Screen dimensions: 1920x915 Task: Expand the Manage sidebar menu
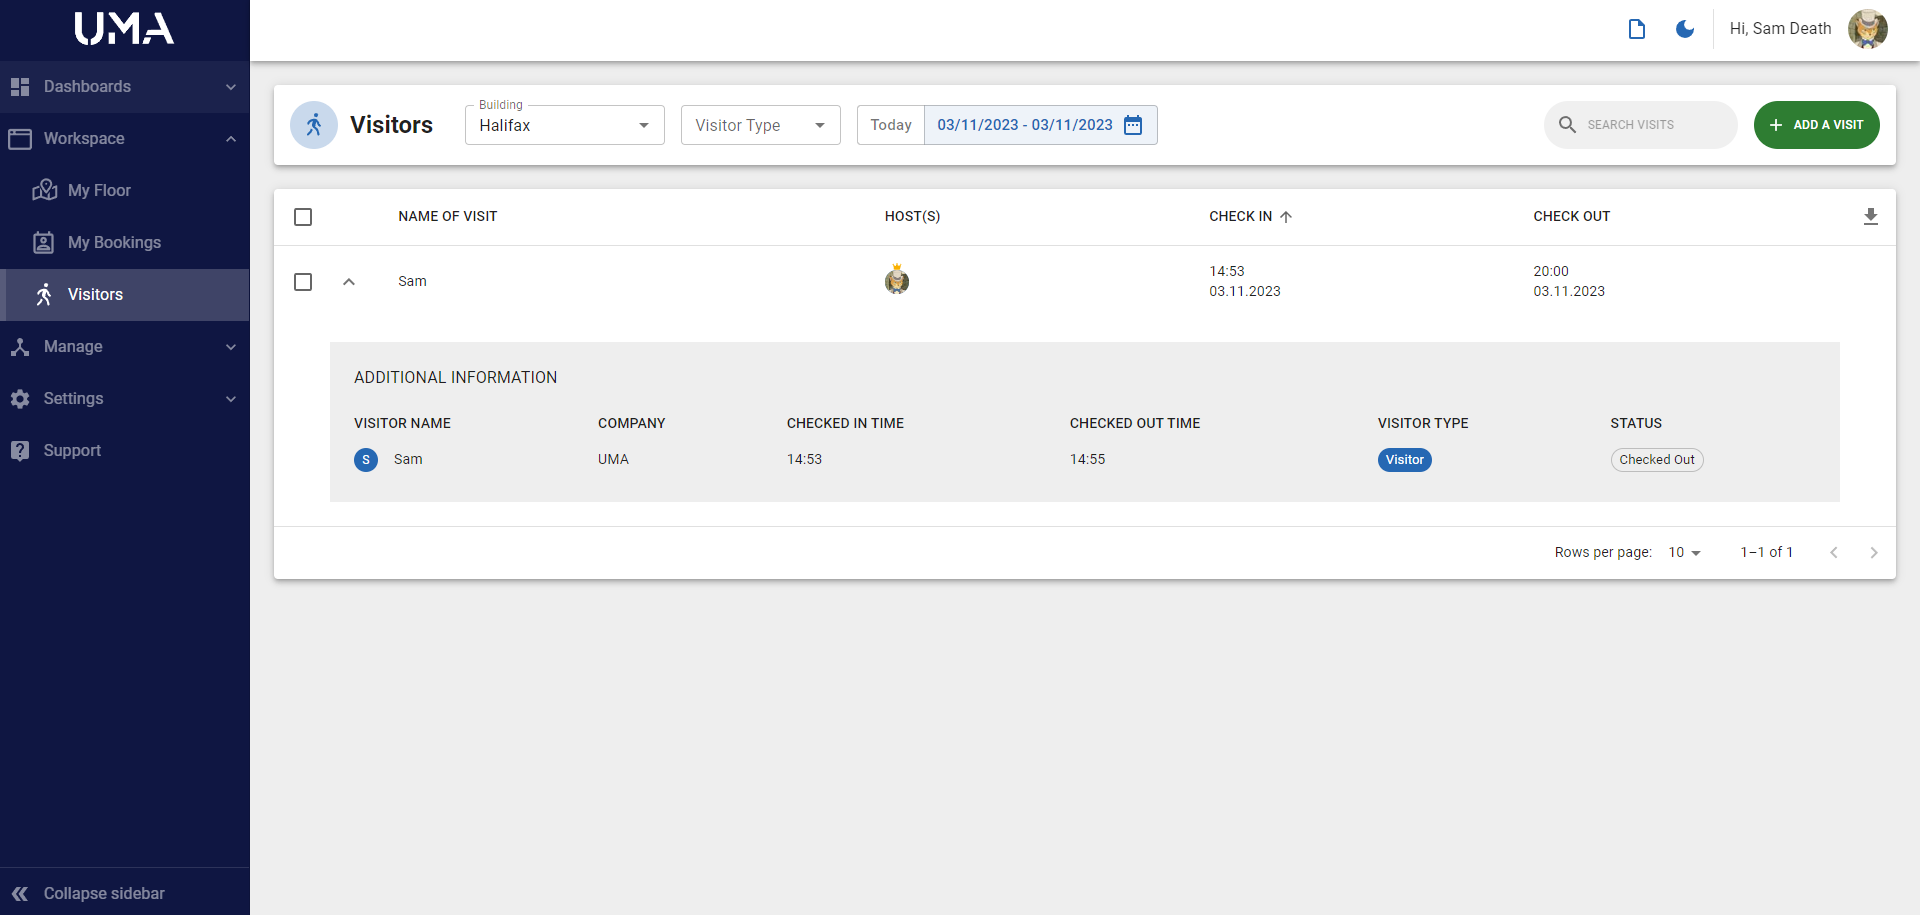coord(124,347)
